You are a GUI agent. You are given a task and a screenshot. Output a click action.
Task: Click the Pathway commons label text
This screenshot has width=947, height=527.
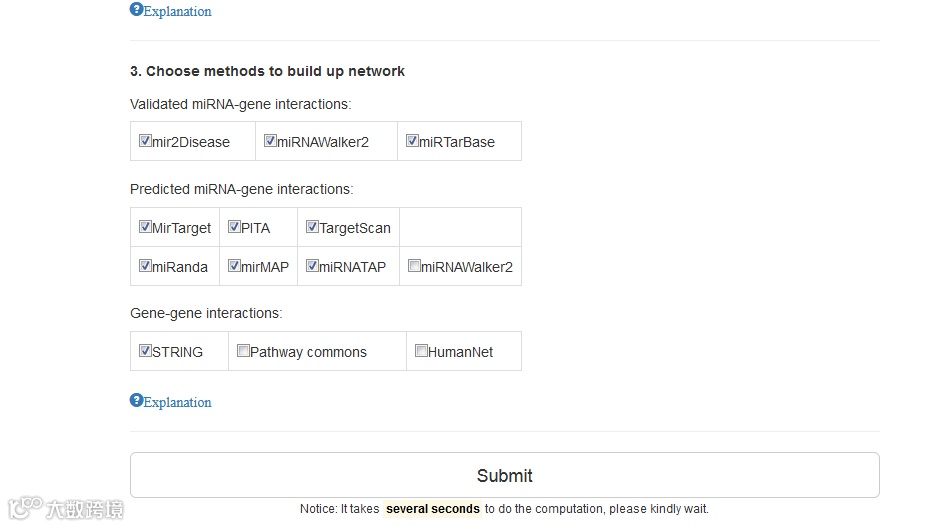click(308, 352)
